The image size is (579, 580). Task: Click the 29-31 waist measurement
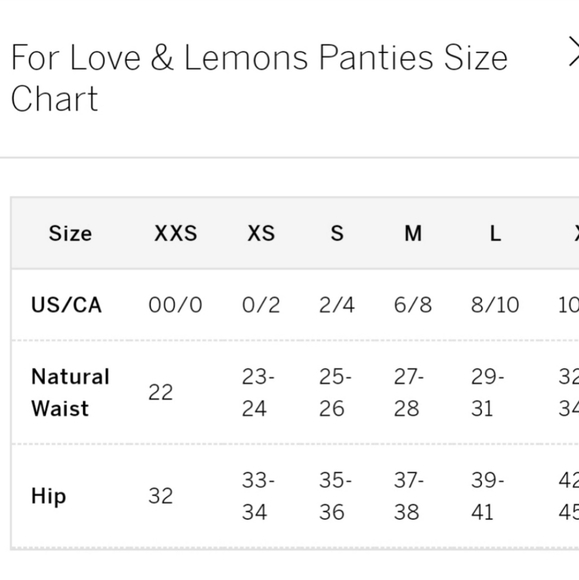point(487,392)
